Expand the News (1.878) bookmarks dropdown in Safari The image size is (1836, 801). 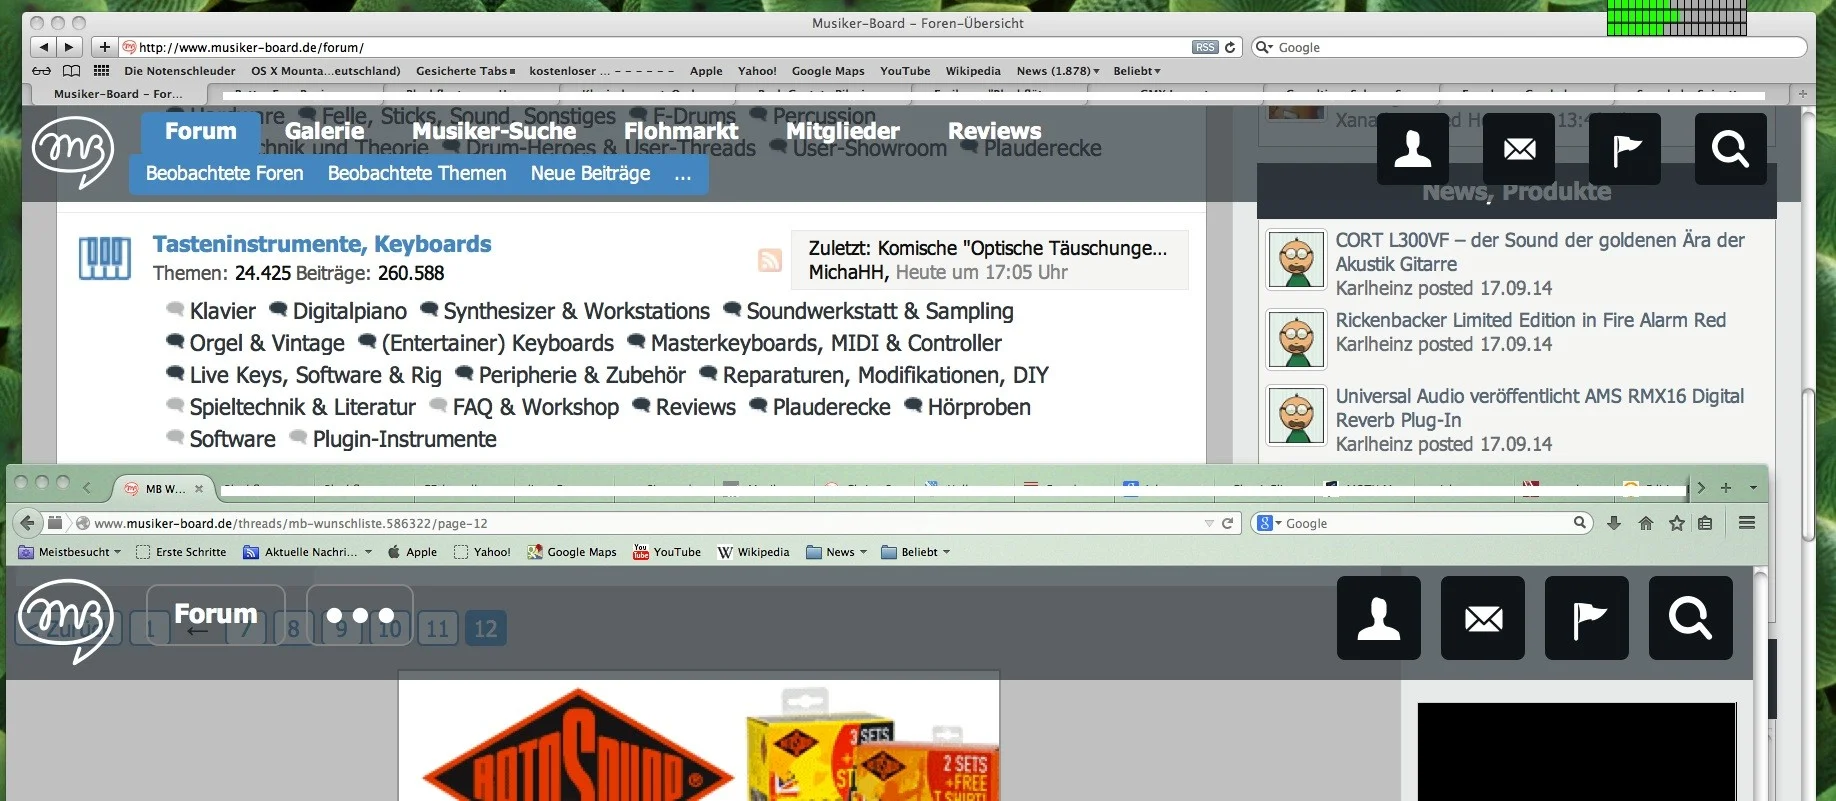(1058, 71)
